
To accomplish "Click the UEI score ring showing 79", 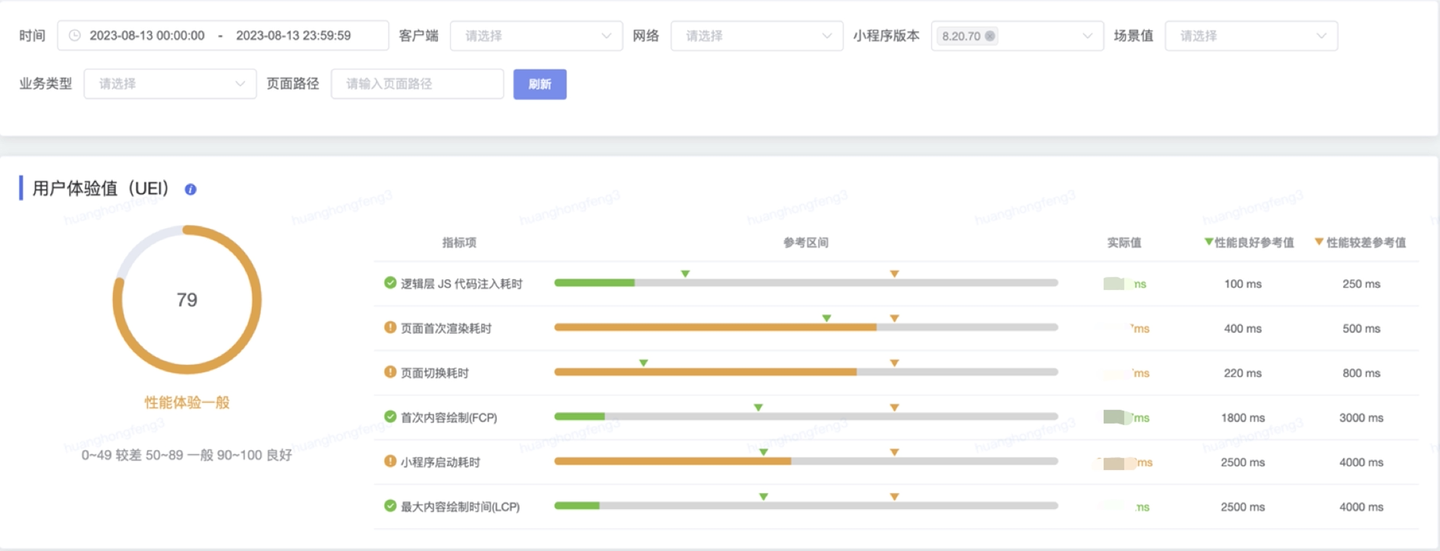I will [187, 300].
